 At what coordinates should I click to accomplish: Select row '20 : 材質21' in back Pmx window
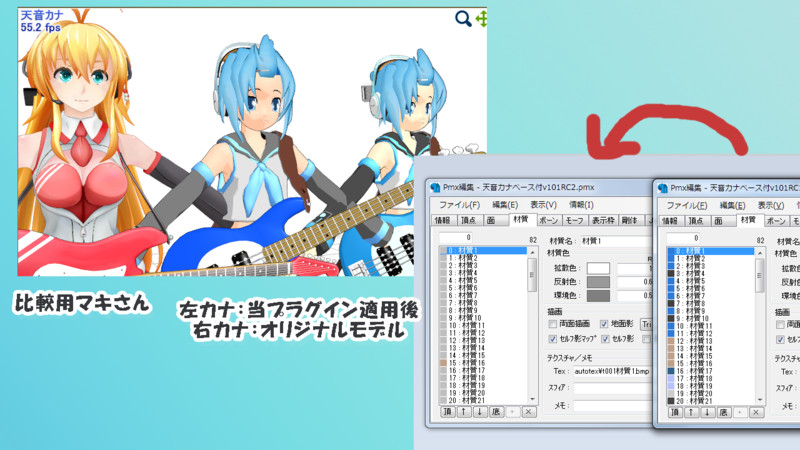(483, 401)
